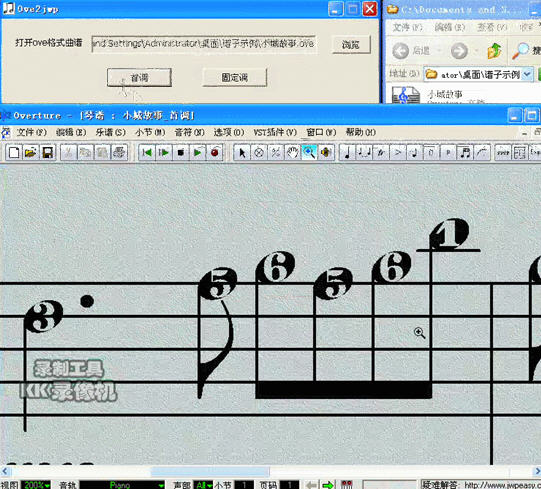Play from current position green step-play icon
This screenshot has height=489, width=541.
click(x=164, y=153)
